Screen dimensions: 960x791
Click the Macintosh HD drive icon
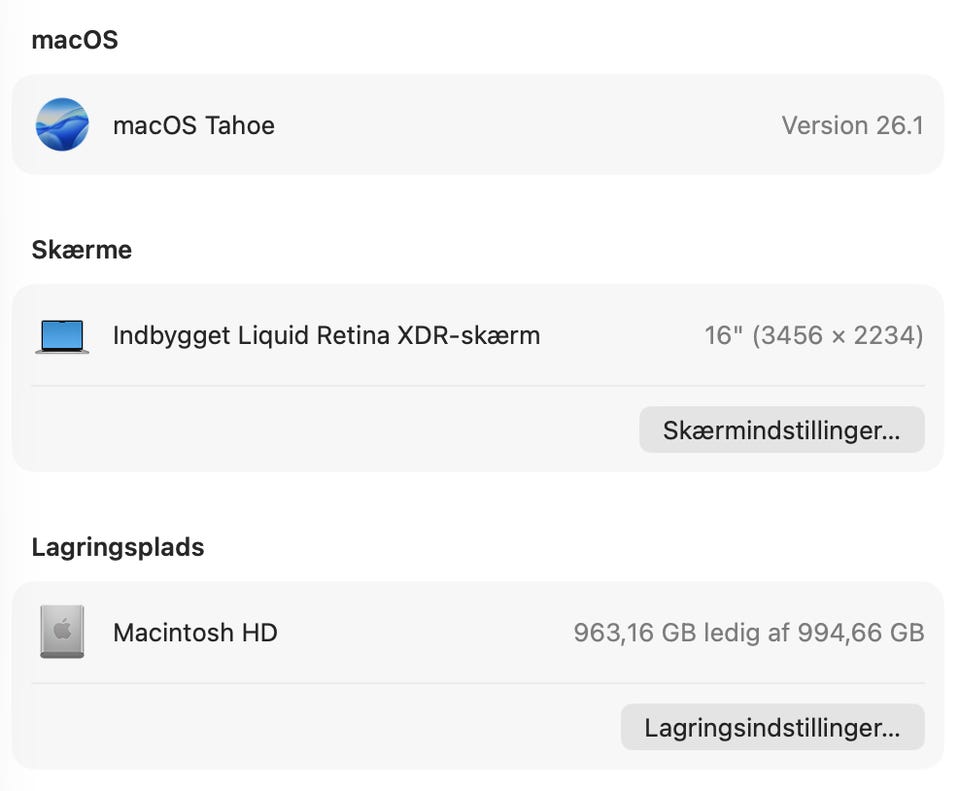pyautogui.click(x=62, y=632)
